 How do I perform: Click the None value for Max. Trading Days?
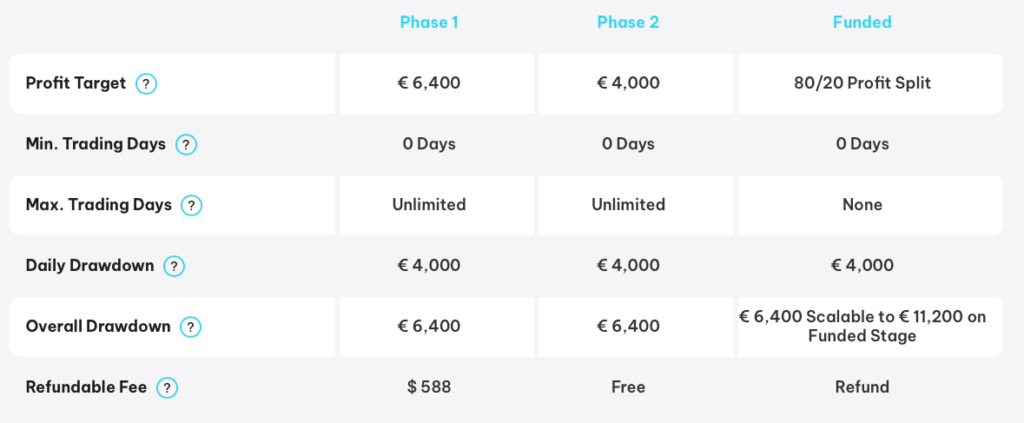[862, 205]
